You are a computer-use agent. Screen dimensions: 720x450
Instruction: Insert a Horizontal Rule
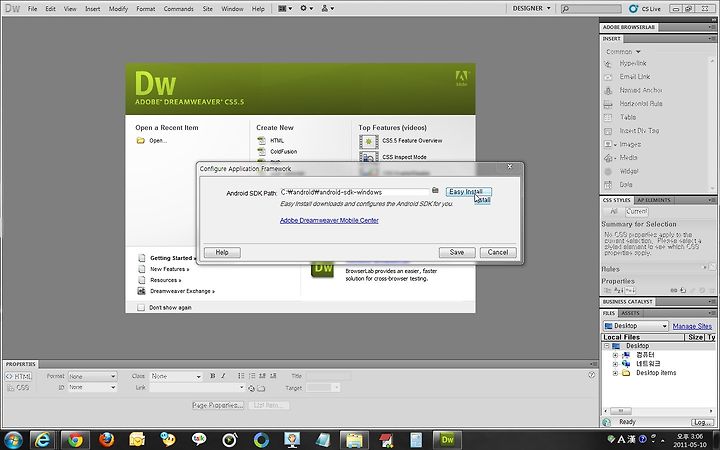pyautogui.click(x=641, y=103)
